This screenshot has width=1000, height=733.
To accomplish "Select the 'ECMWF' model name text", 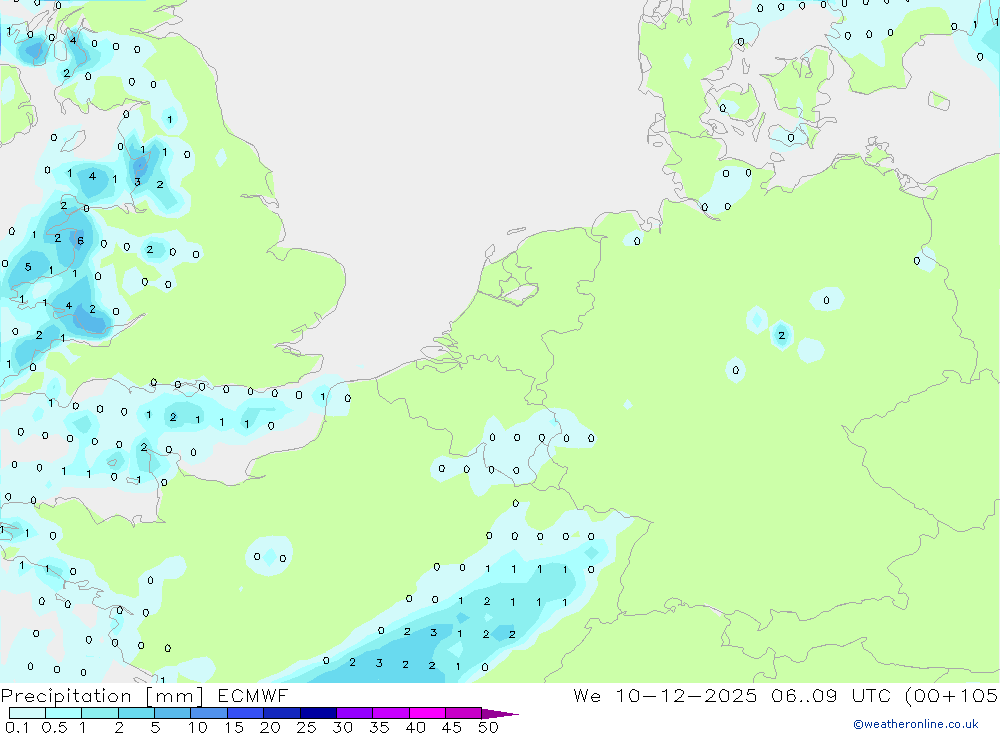I will [x=253, y=696].
